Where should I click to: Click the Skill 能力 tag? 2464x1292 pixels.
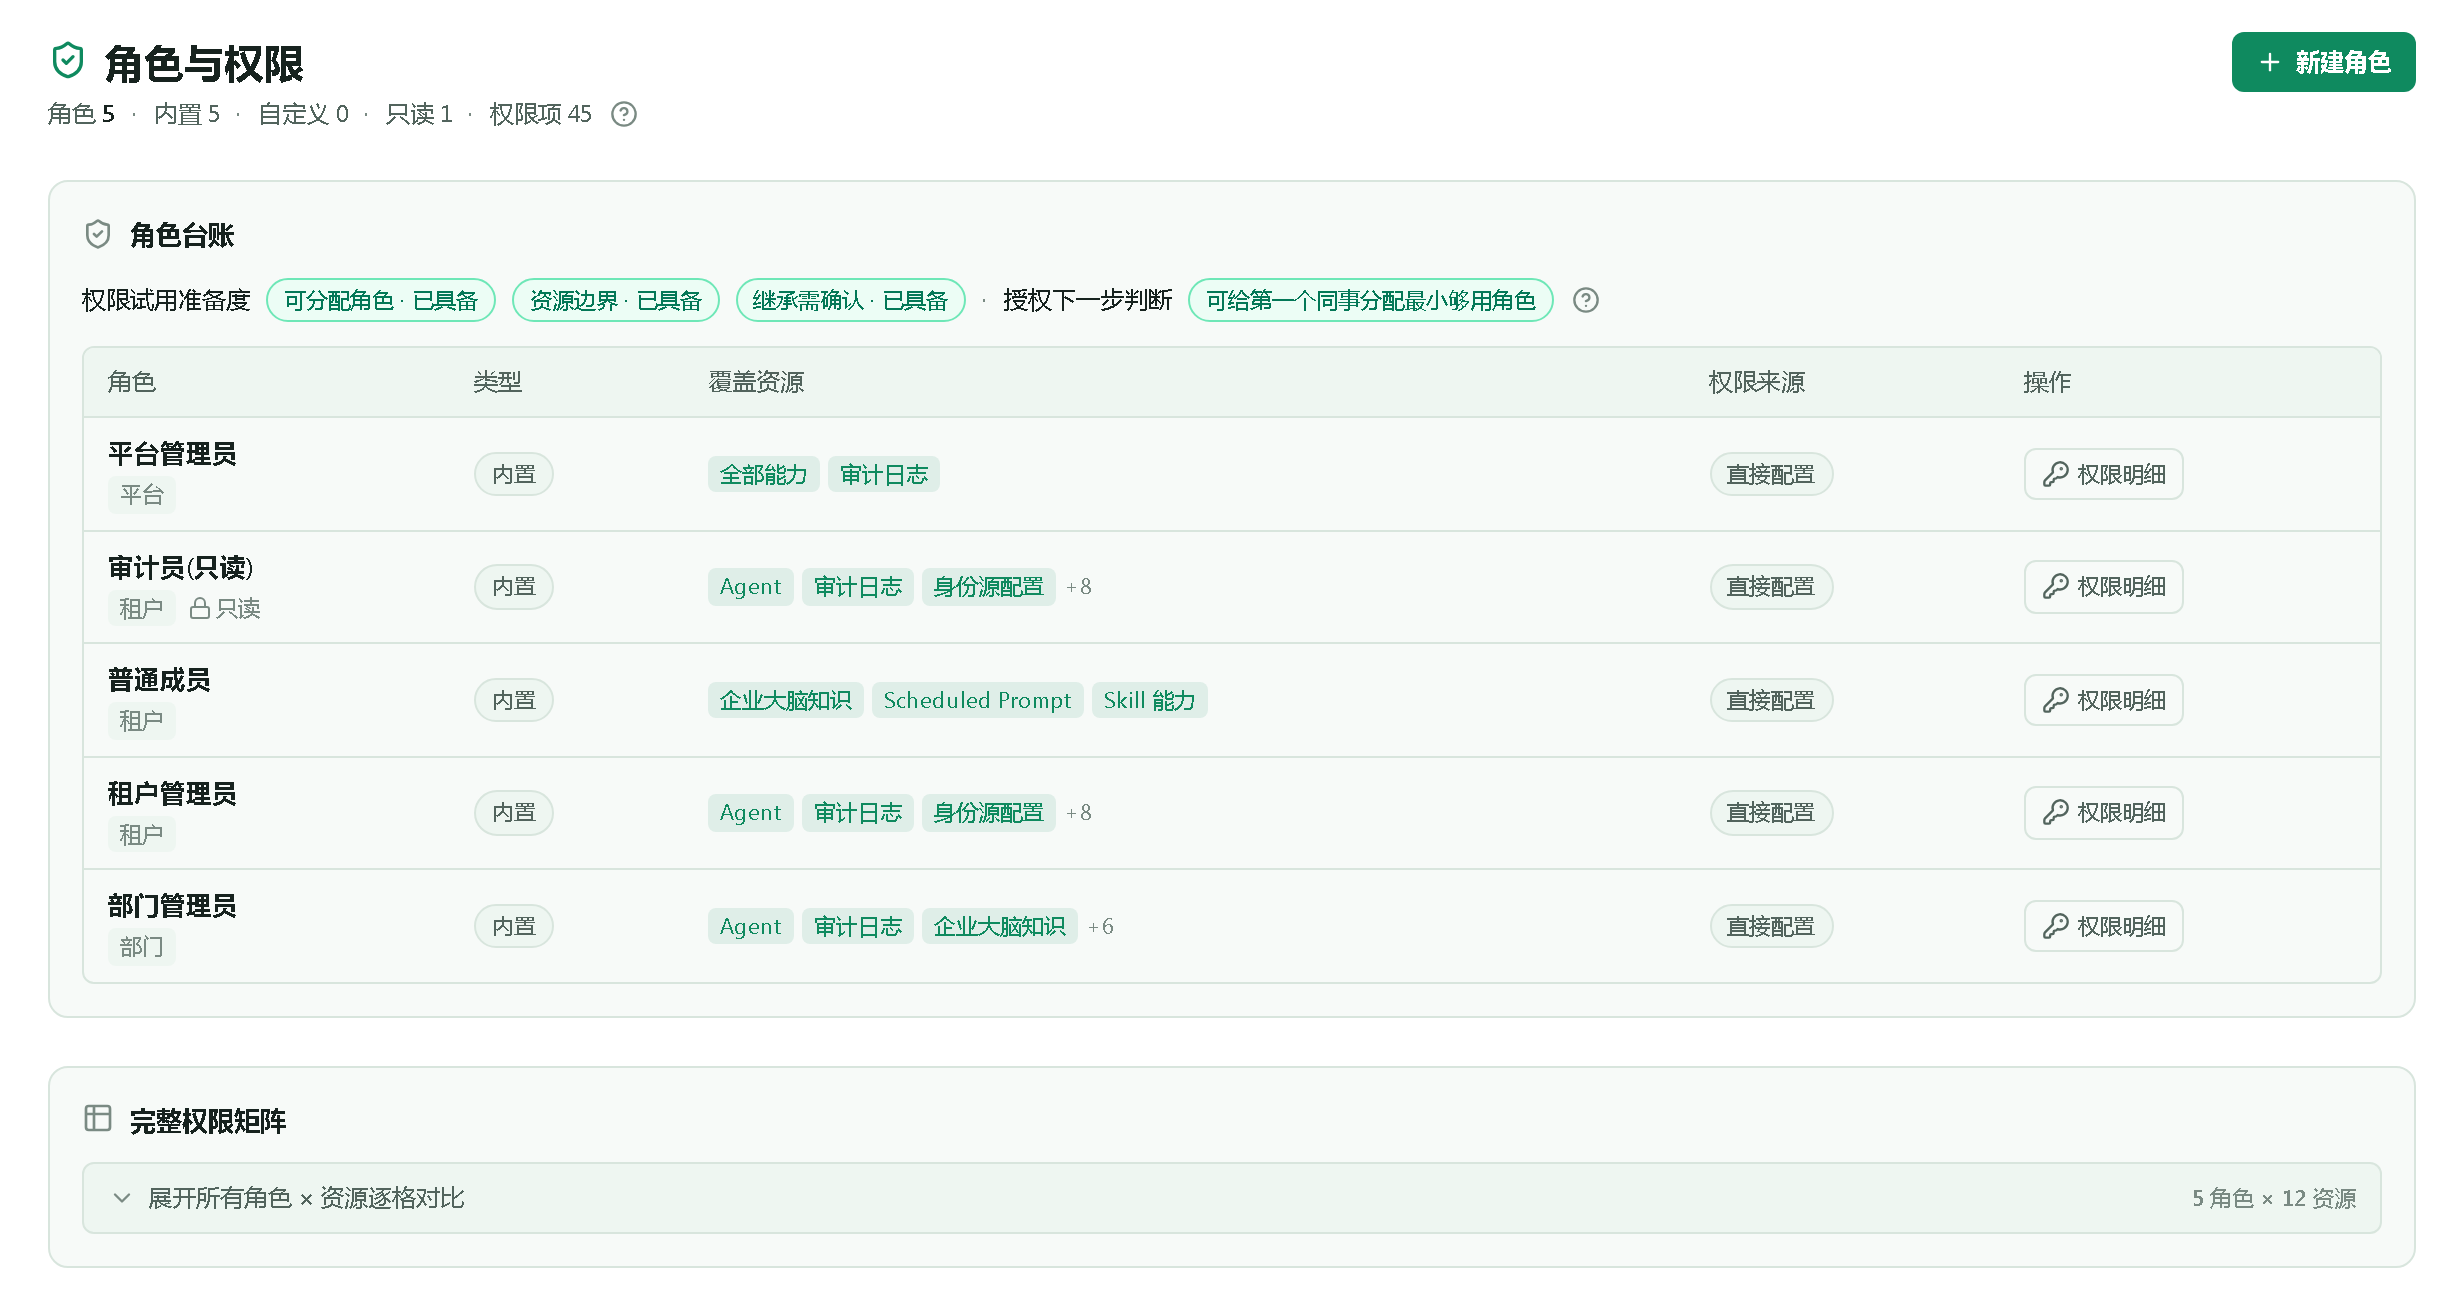click(x=1149, y=700)
